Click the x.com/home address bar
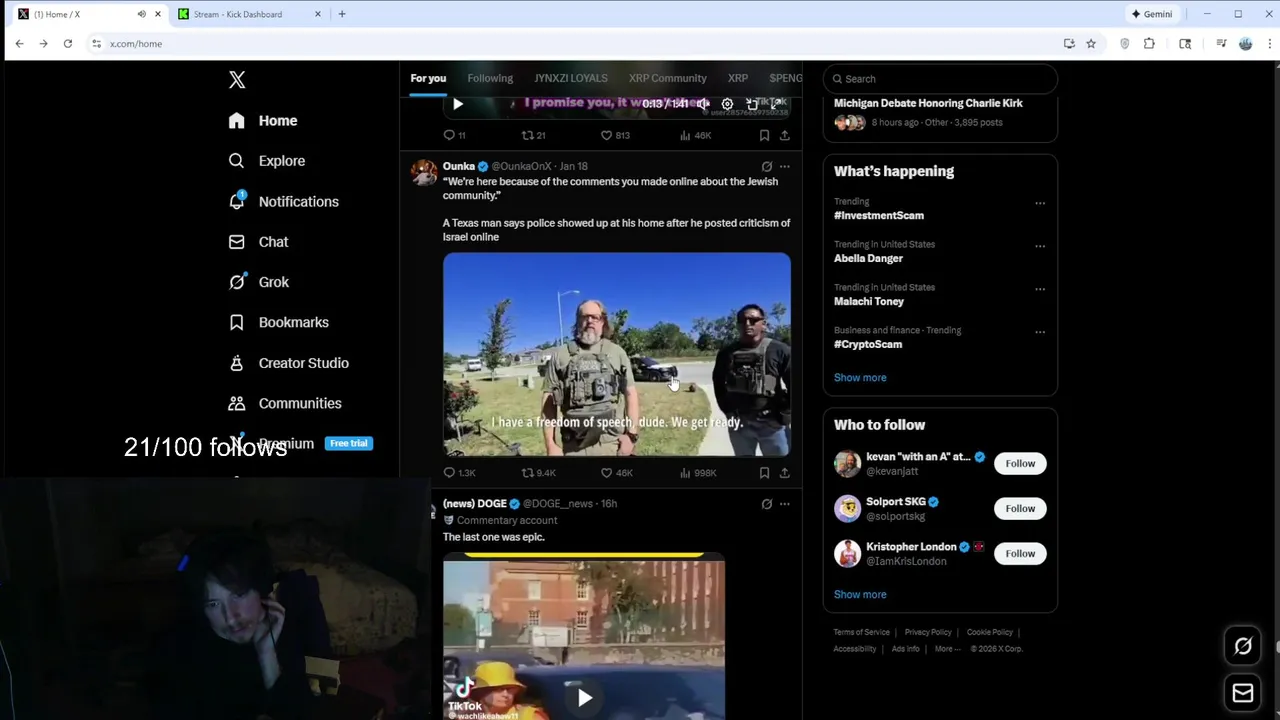 [x=570, y=44]
